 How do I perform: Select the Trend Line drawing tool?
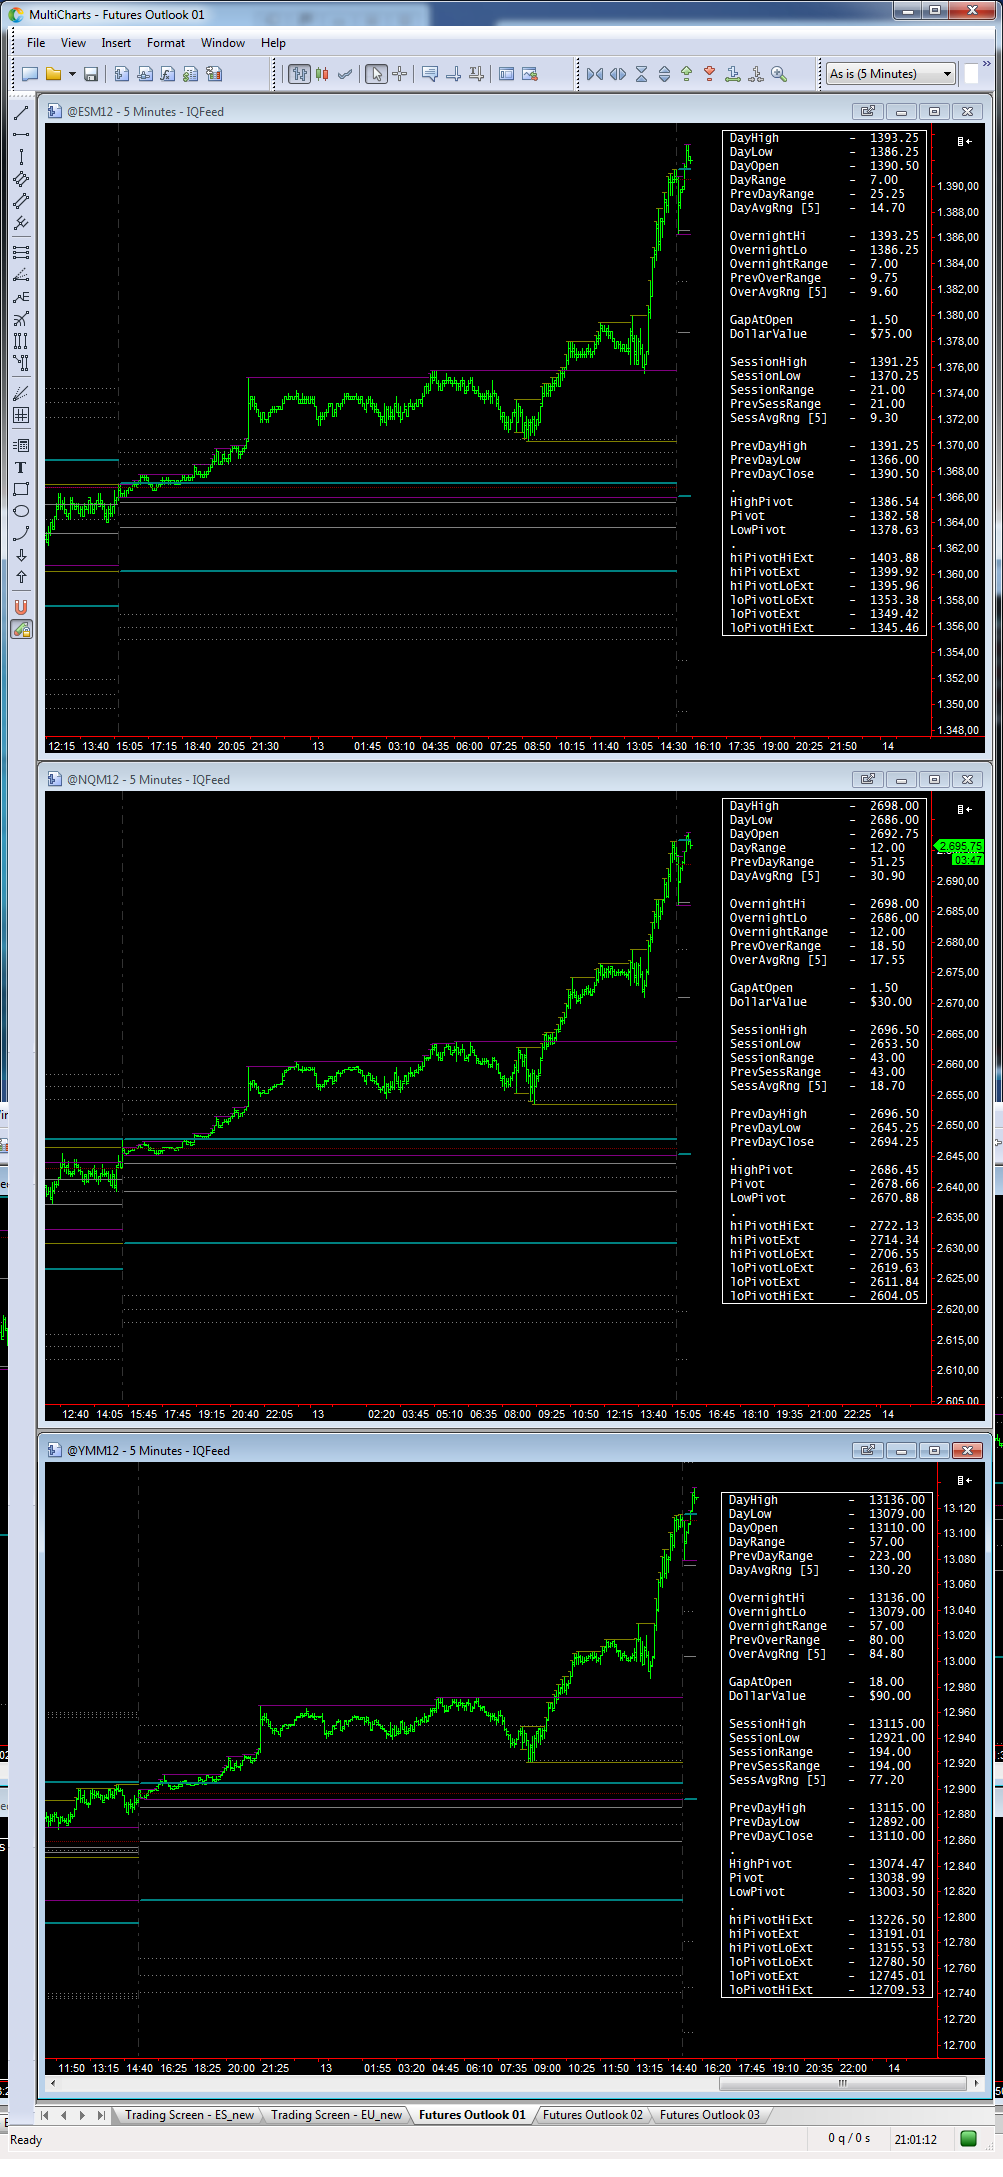coord(21,113)
